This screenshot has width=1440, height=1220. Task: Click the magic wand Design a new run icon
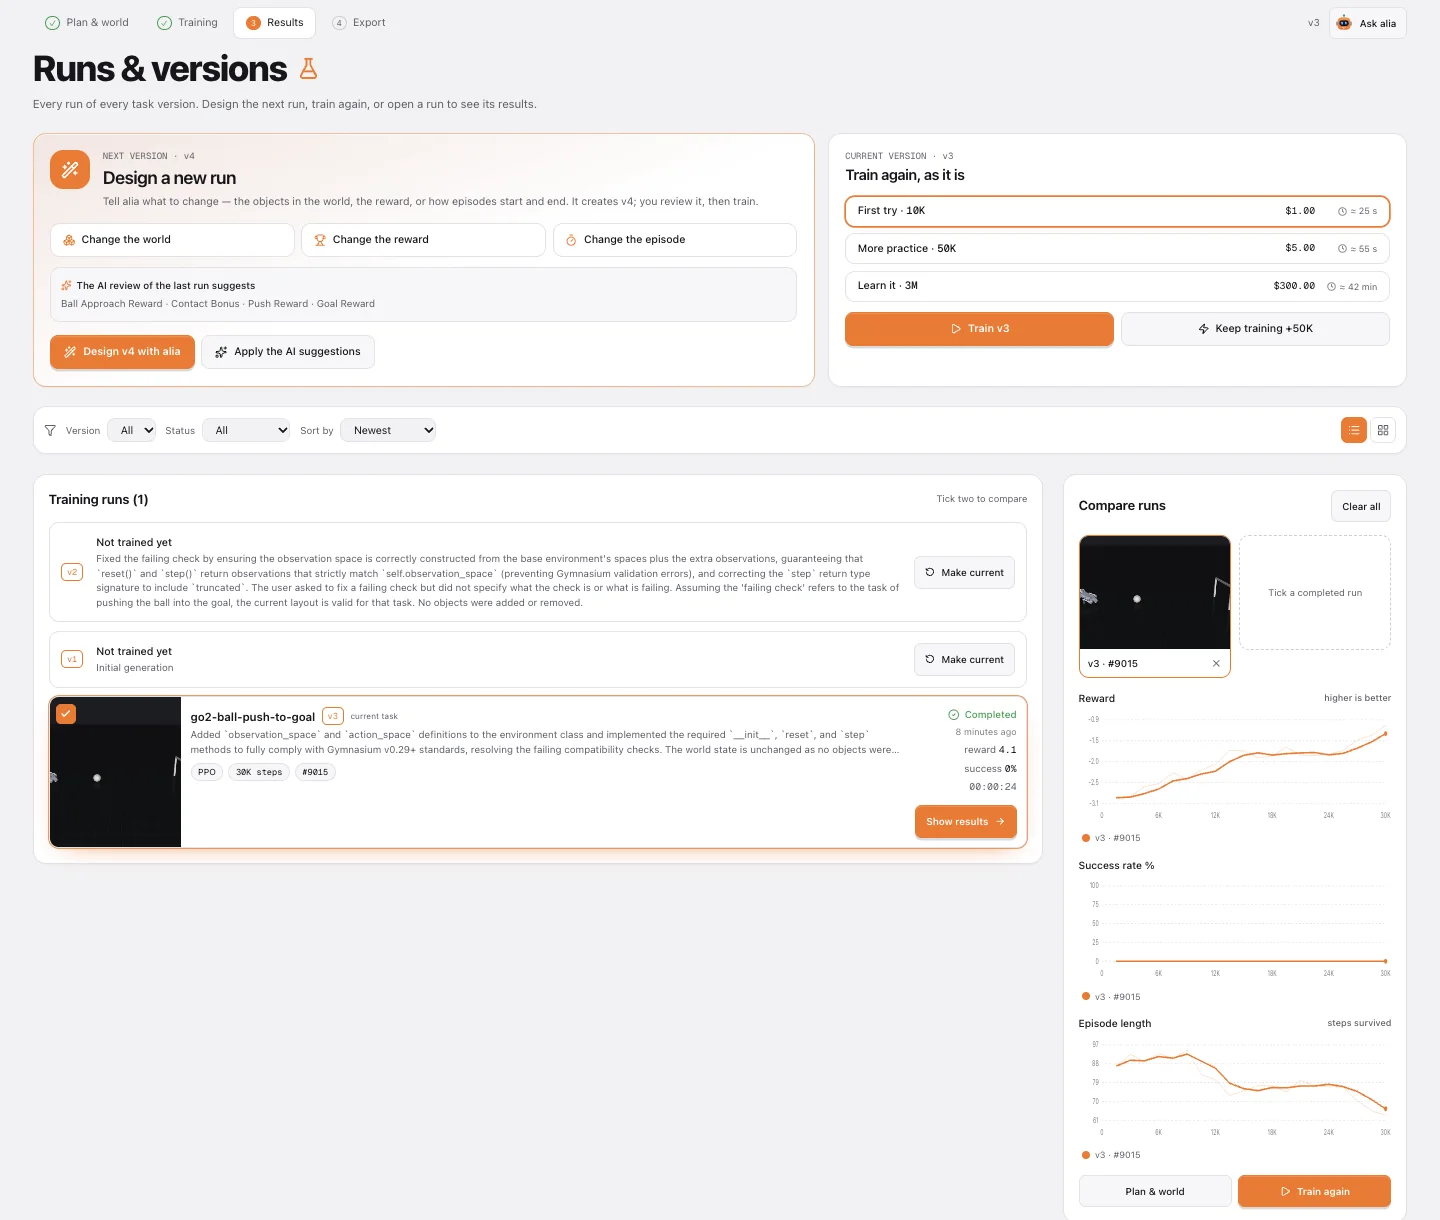70,169
